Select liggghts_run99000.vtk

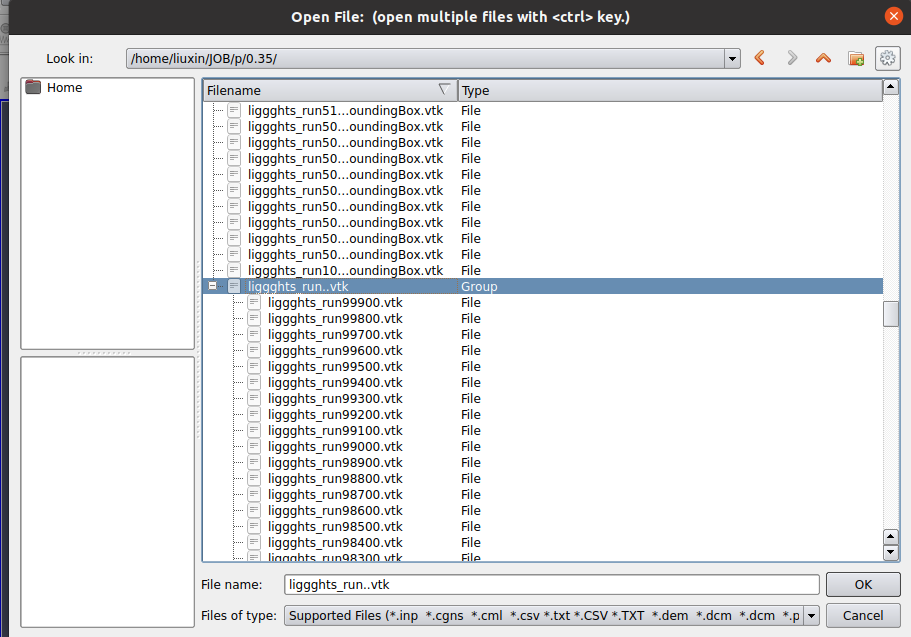(335, 446)
